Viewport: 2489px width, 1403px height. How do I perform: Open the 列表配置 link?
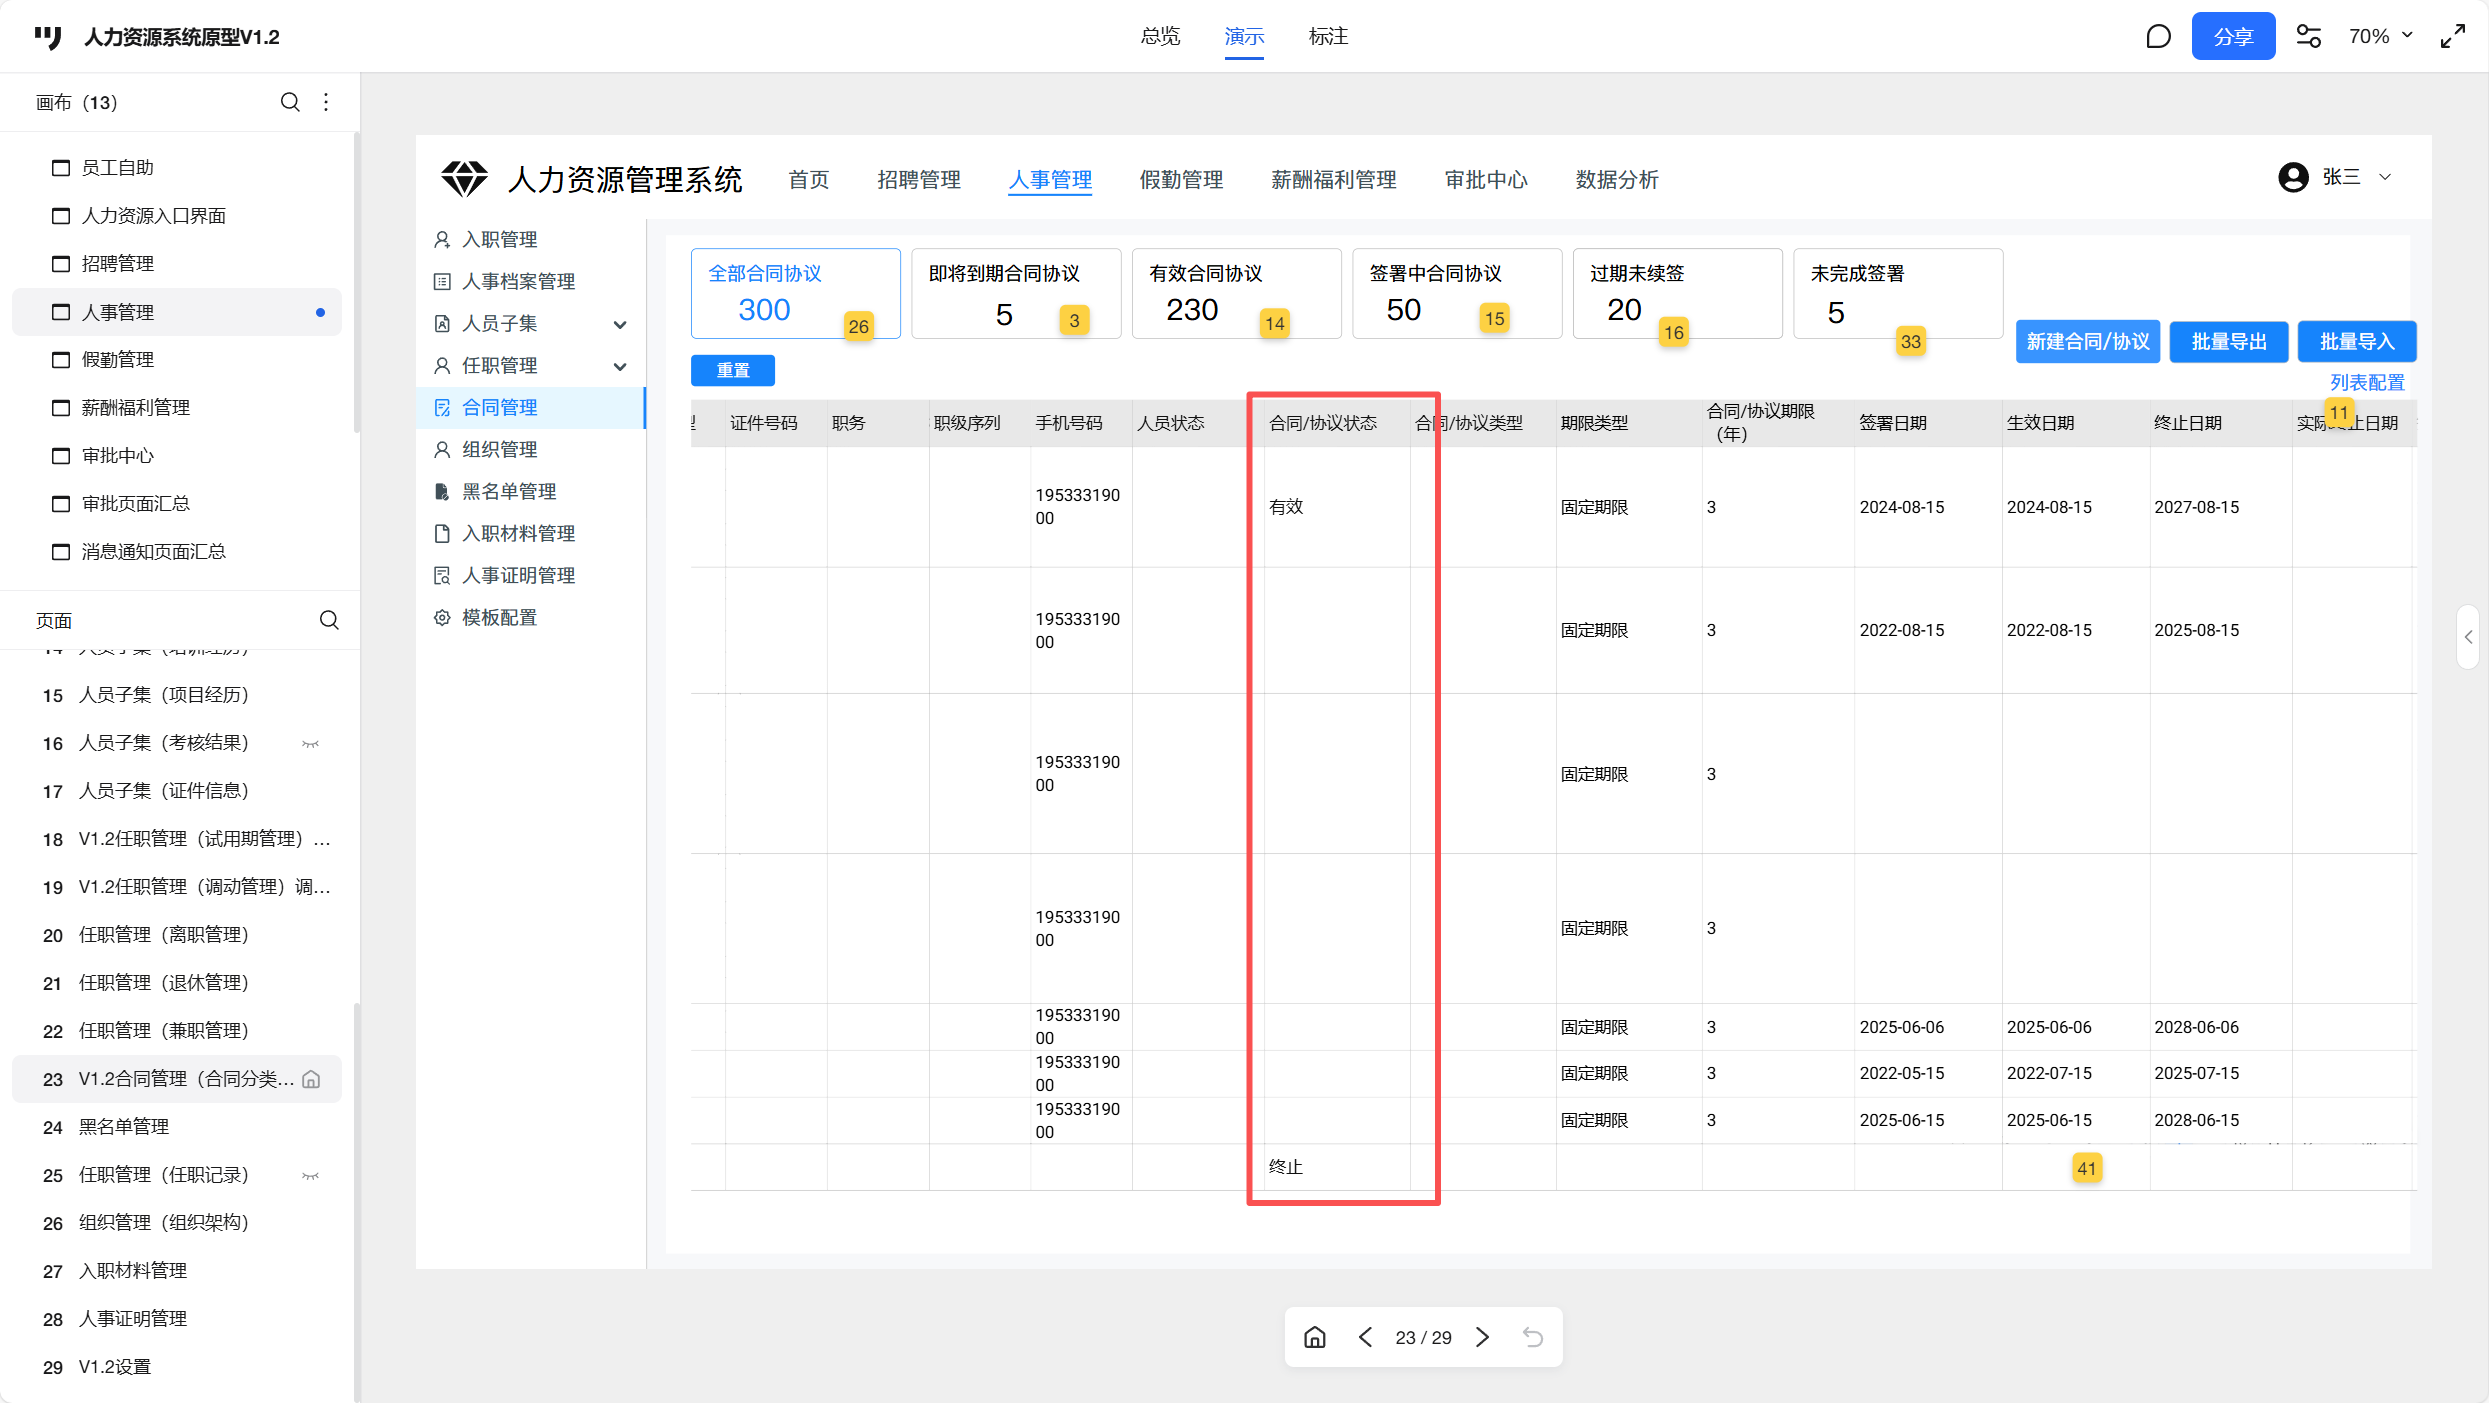(x=2366, y=382)
